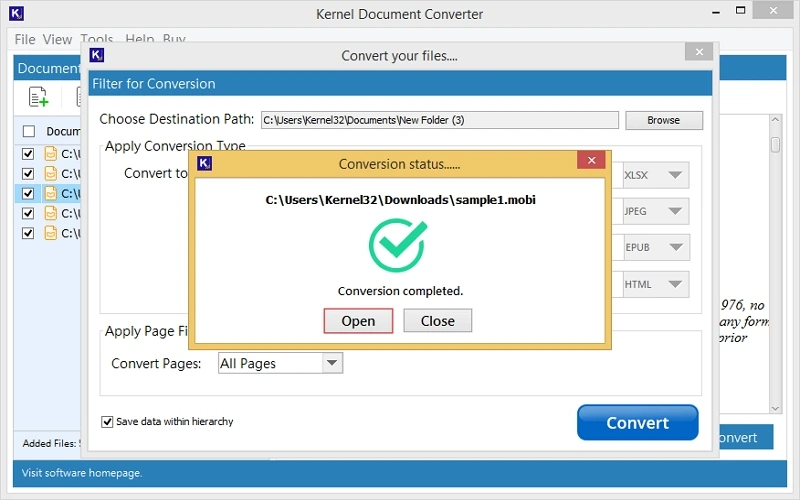Image resolution: width=800 pixels, height=500 pixels.
Task: Click Browse to choose destination path
Action: (663, 120)
